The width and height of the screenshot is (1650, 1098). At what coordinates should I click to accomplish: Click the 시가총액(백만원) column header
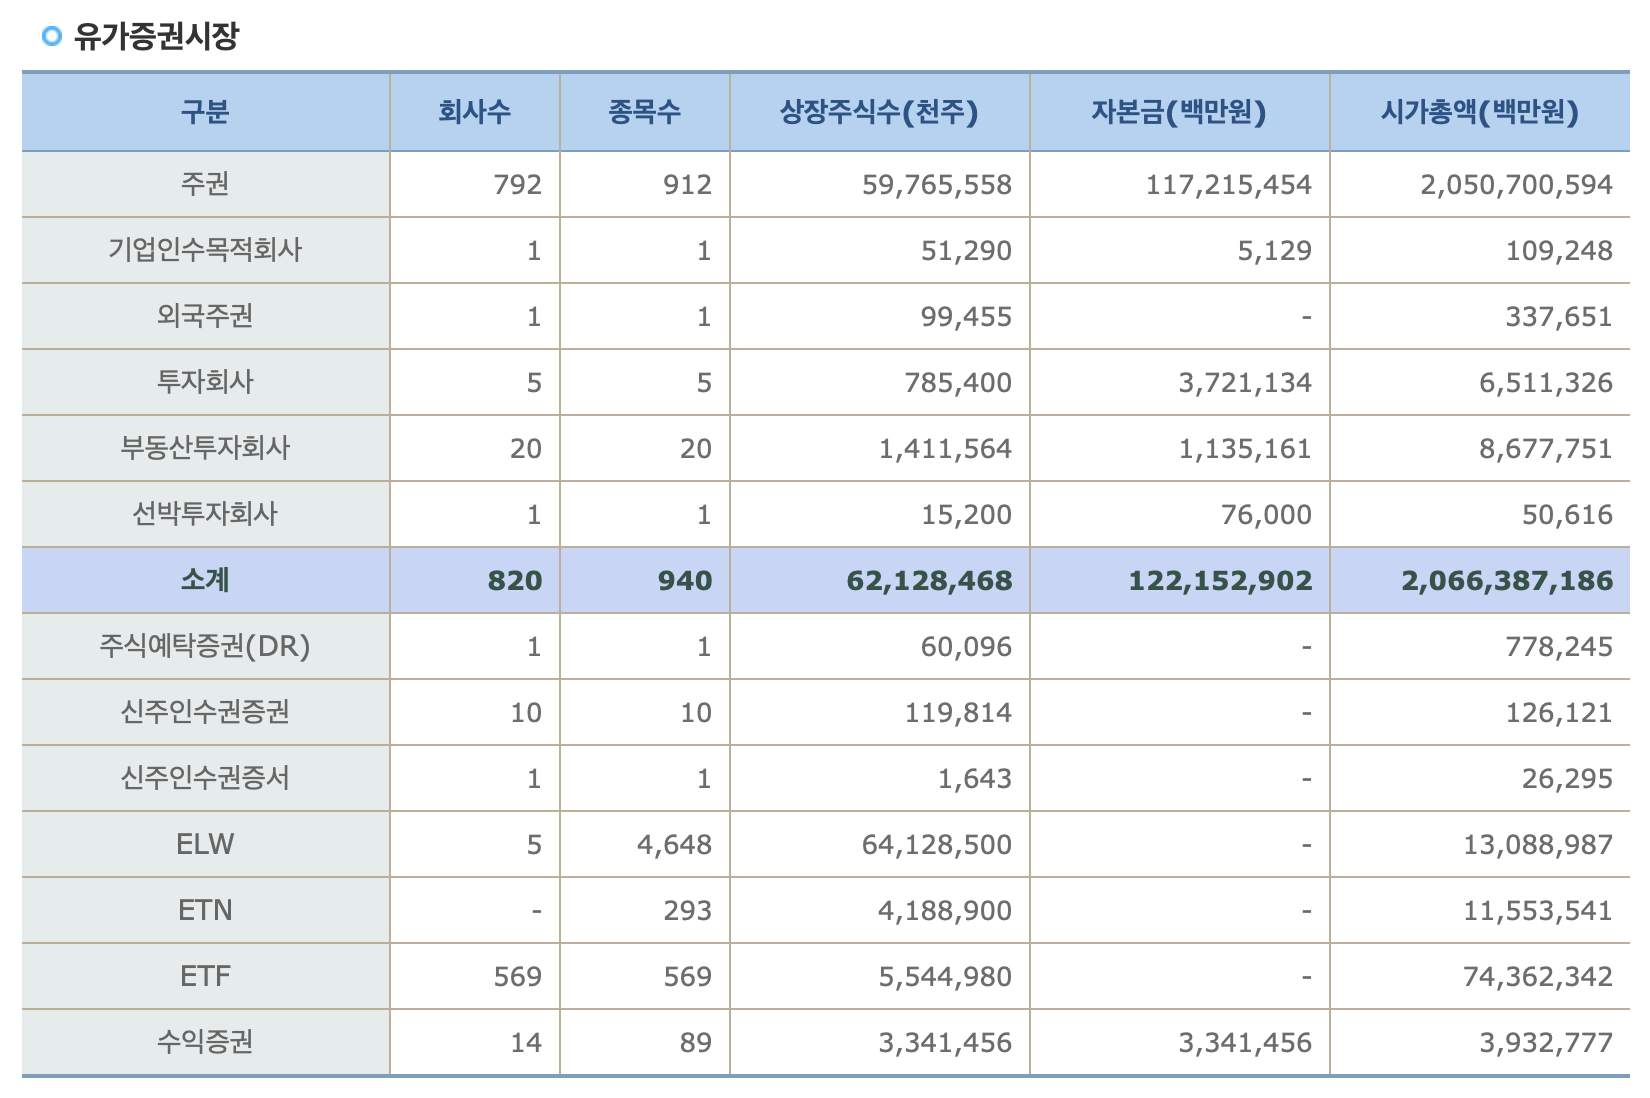point(1478,112)
